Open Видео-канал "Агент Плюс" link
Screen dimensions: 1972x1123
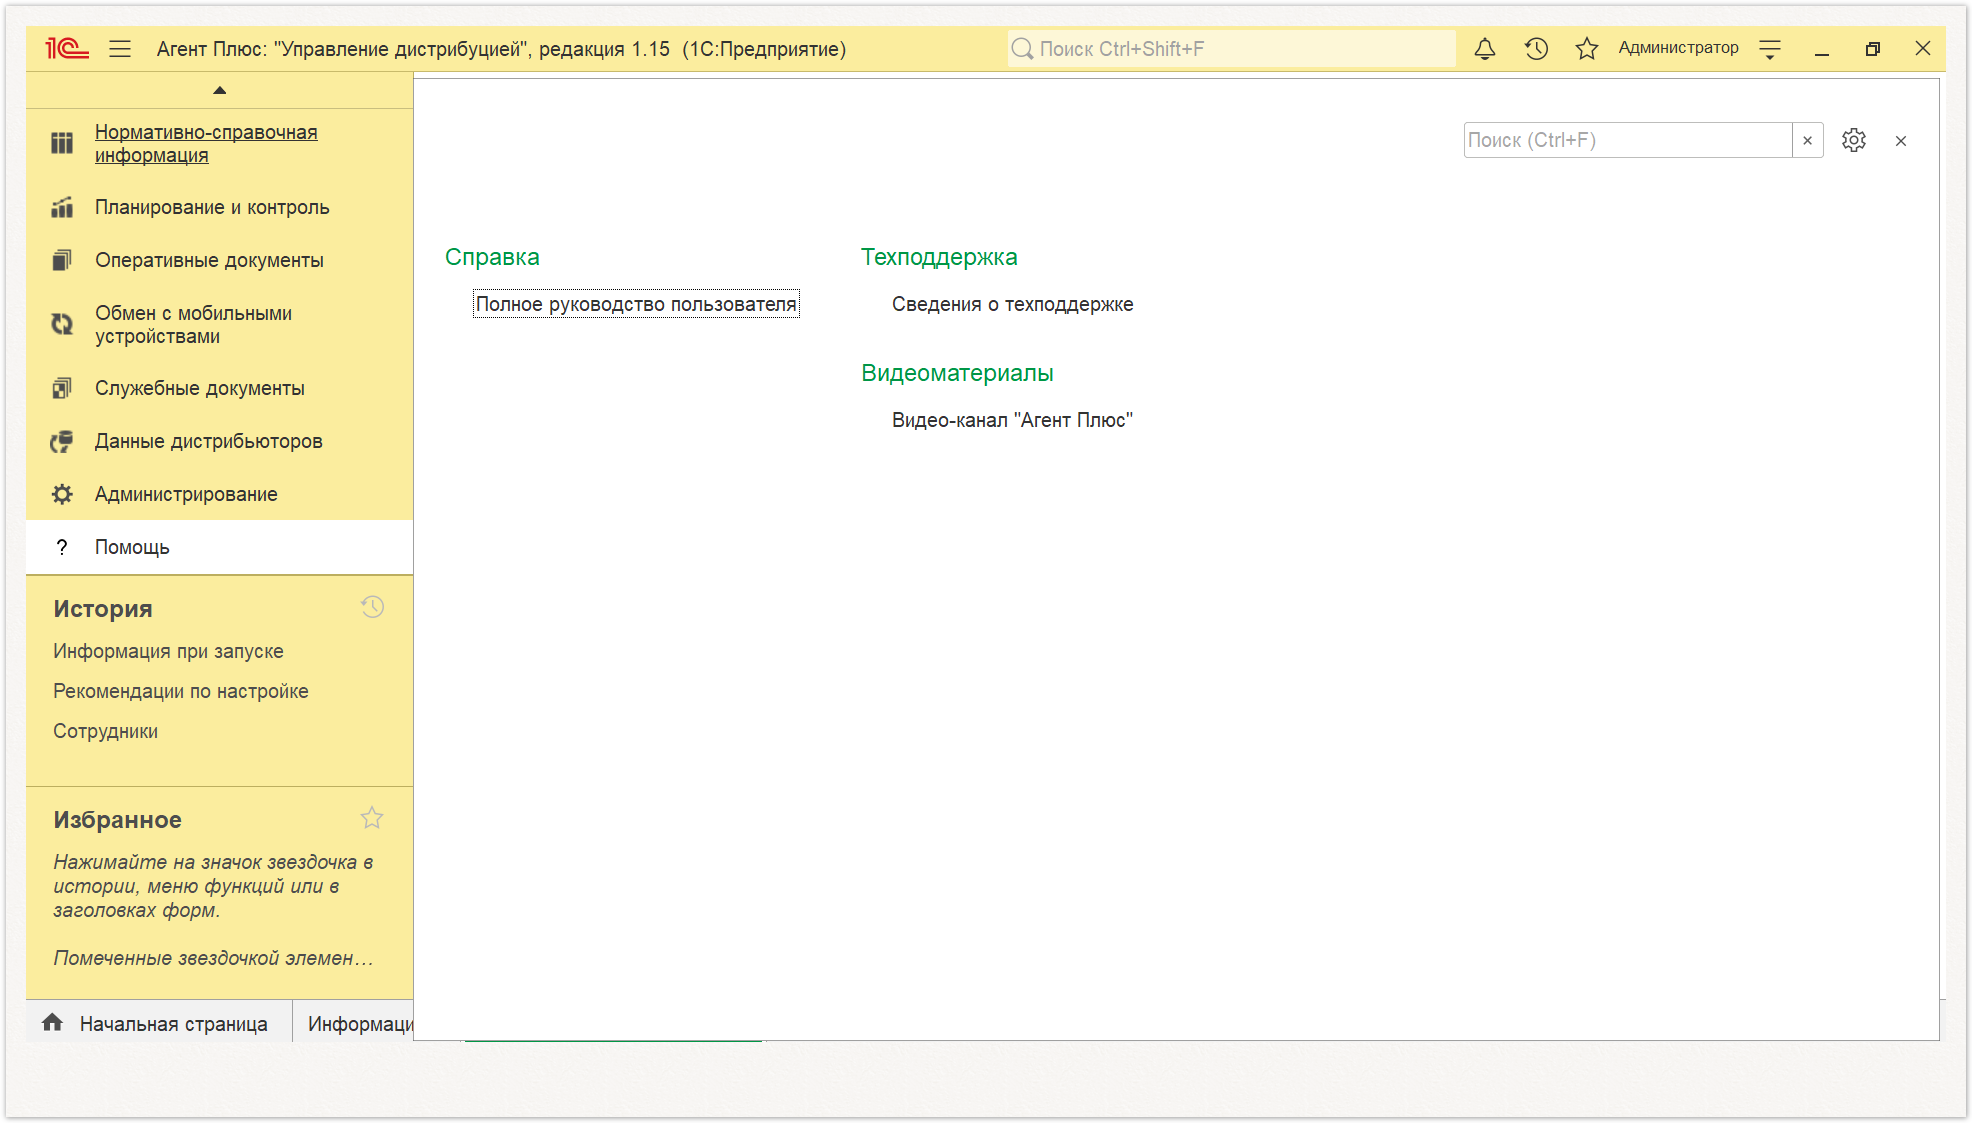tap(1012, 420)
